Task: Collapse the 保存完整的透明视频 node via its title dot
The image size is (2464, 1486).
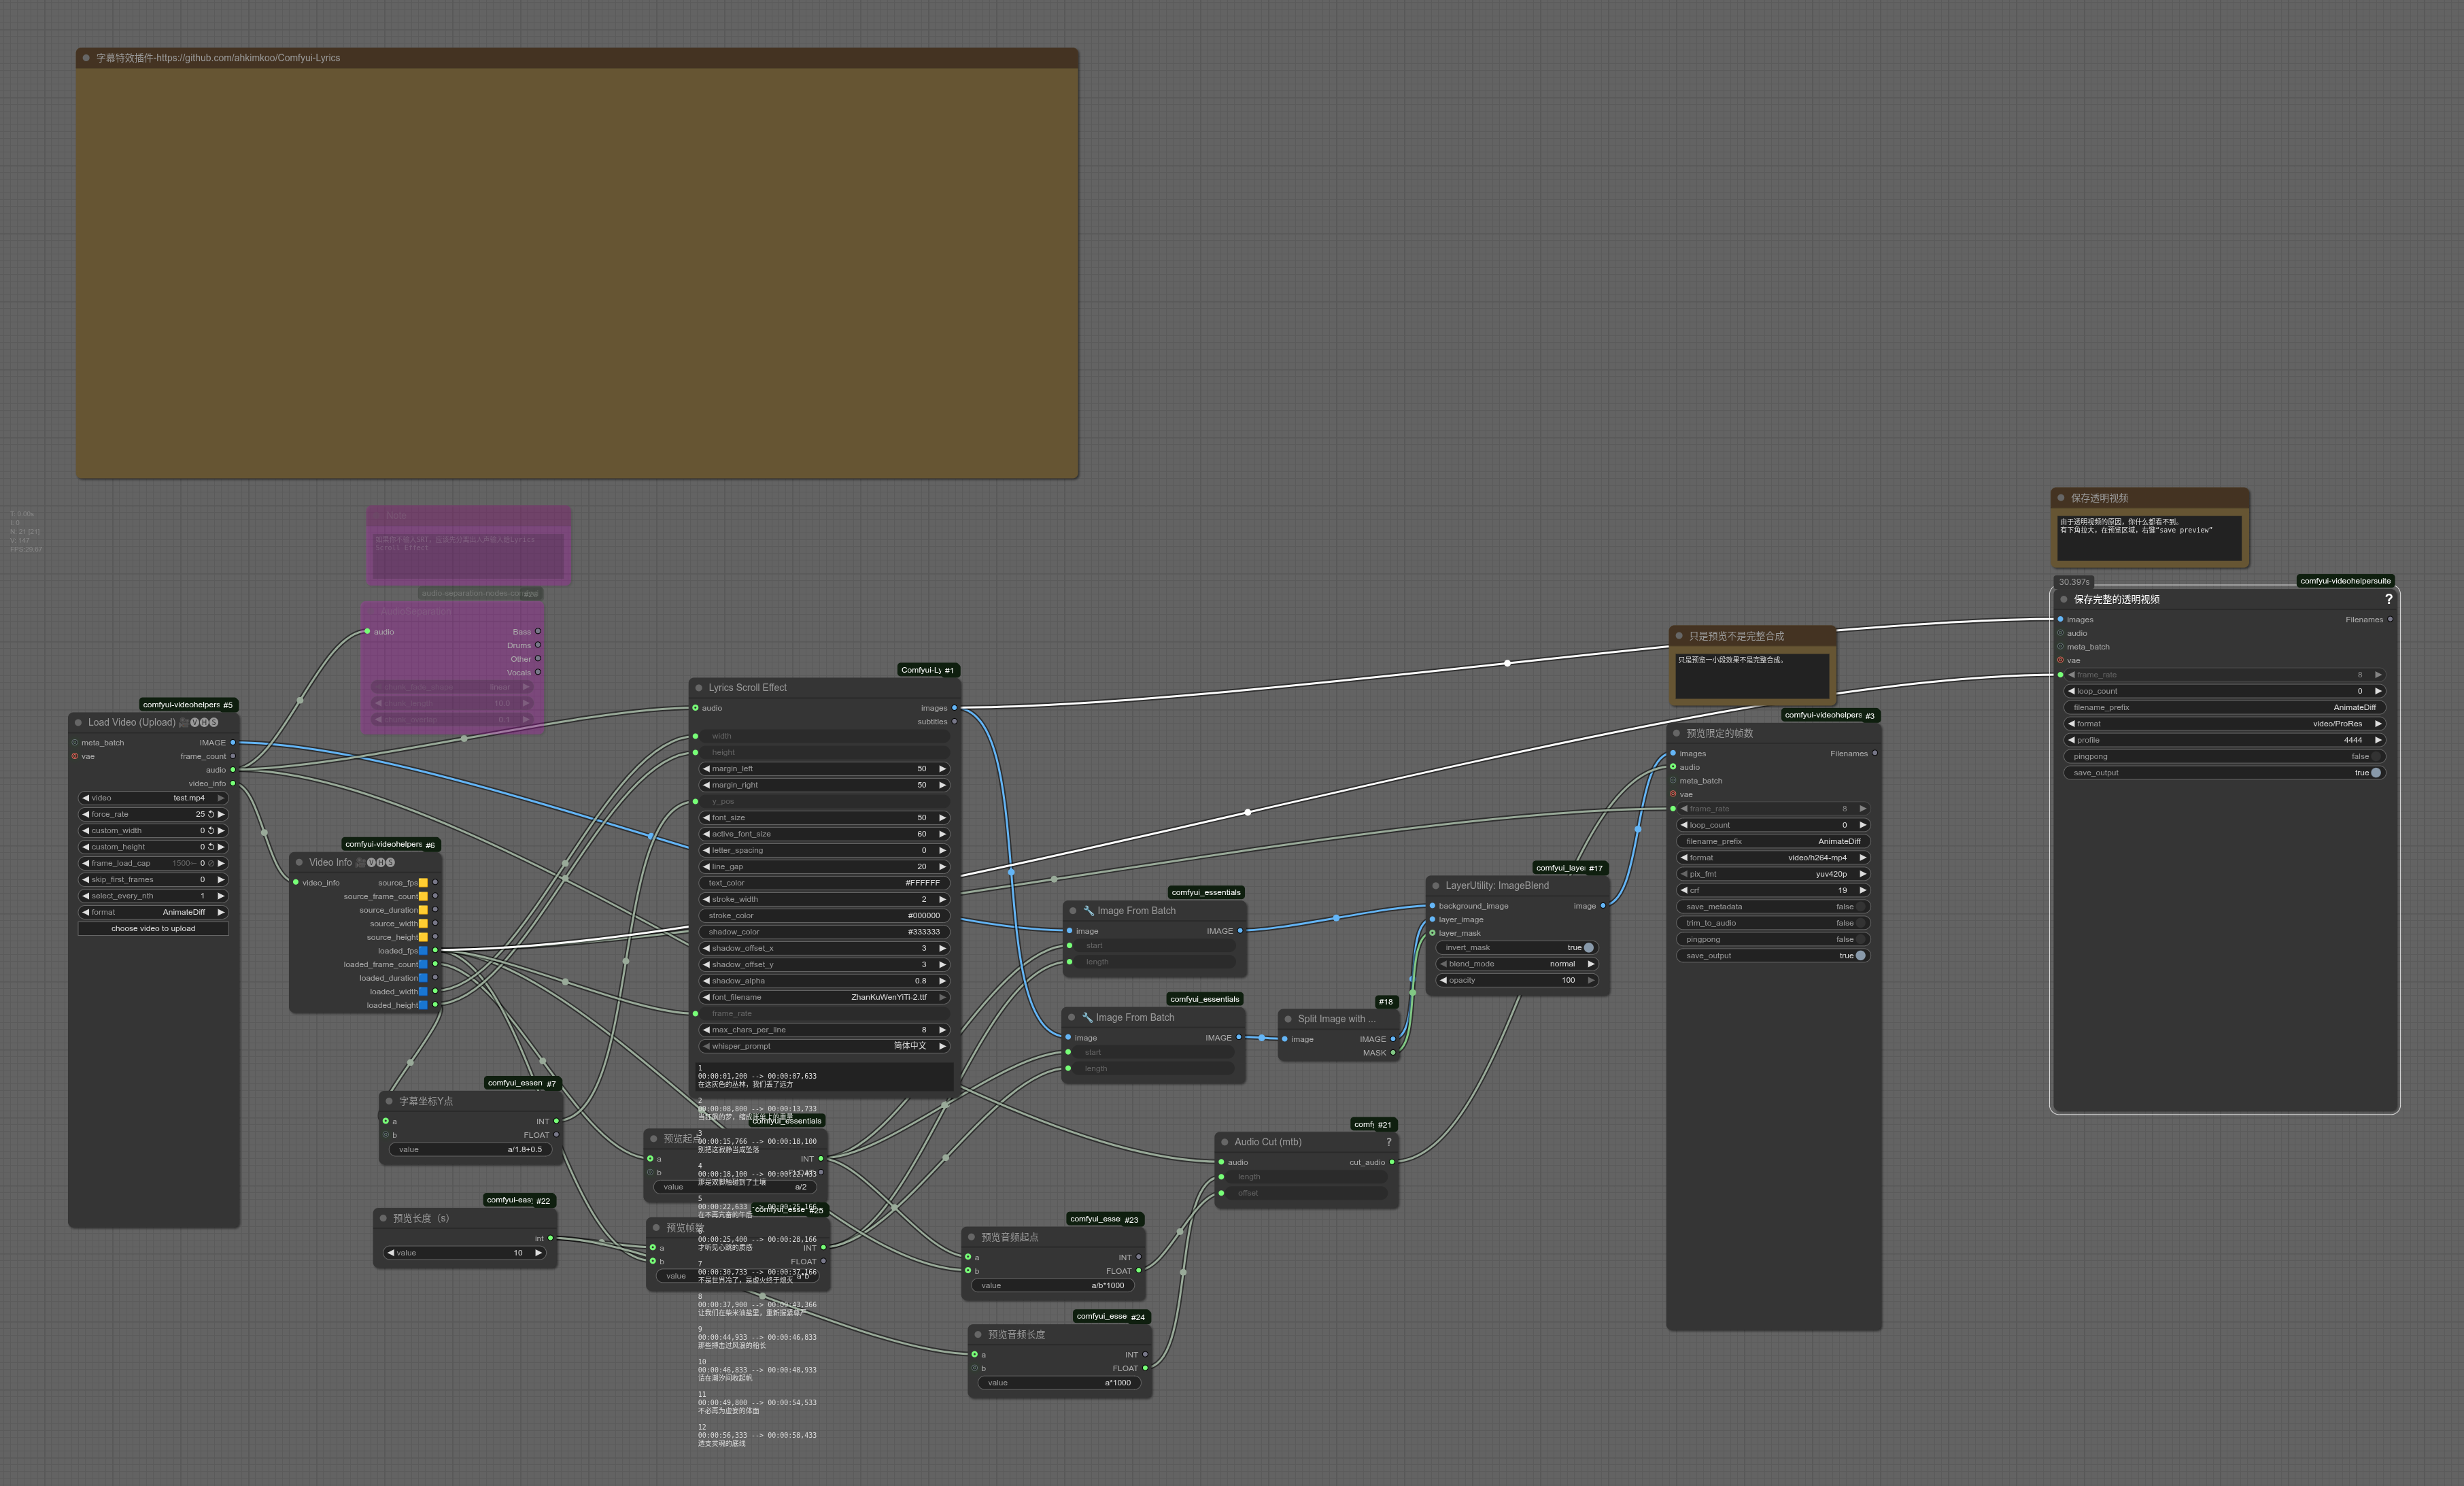Action: [2064, 600]
